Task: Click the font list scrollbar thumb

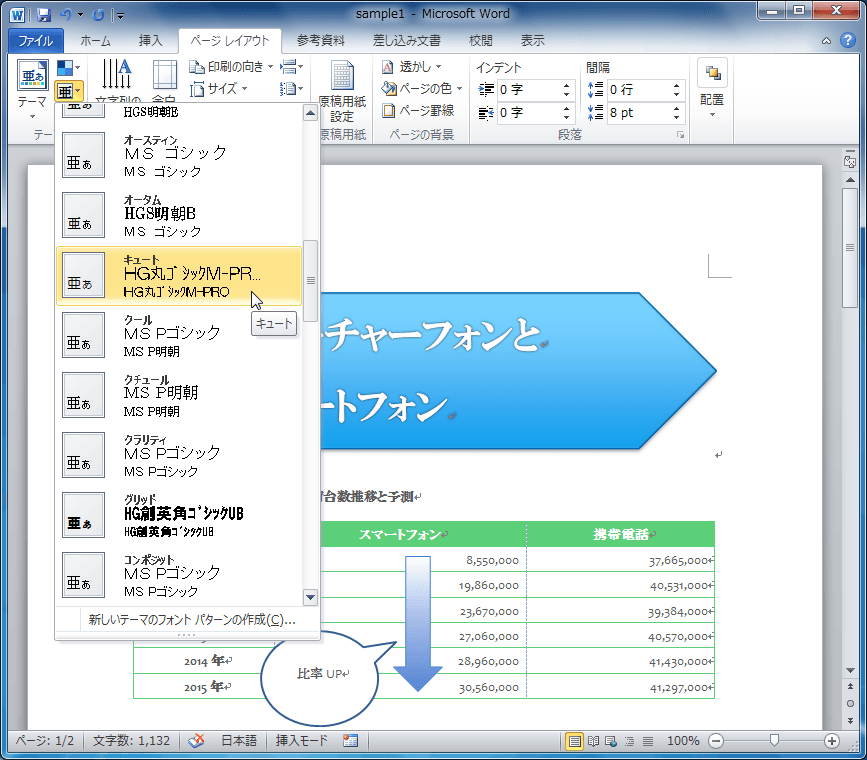Action: 311,280
